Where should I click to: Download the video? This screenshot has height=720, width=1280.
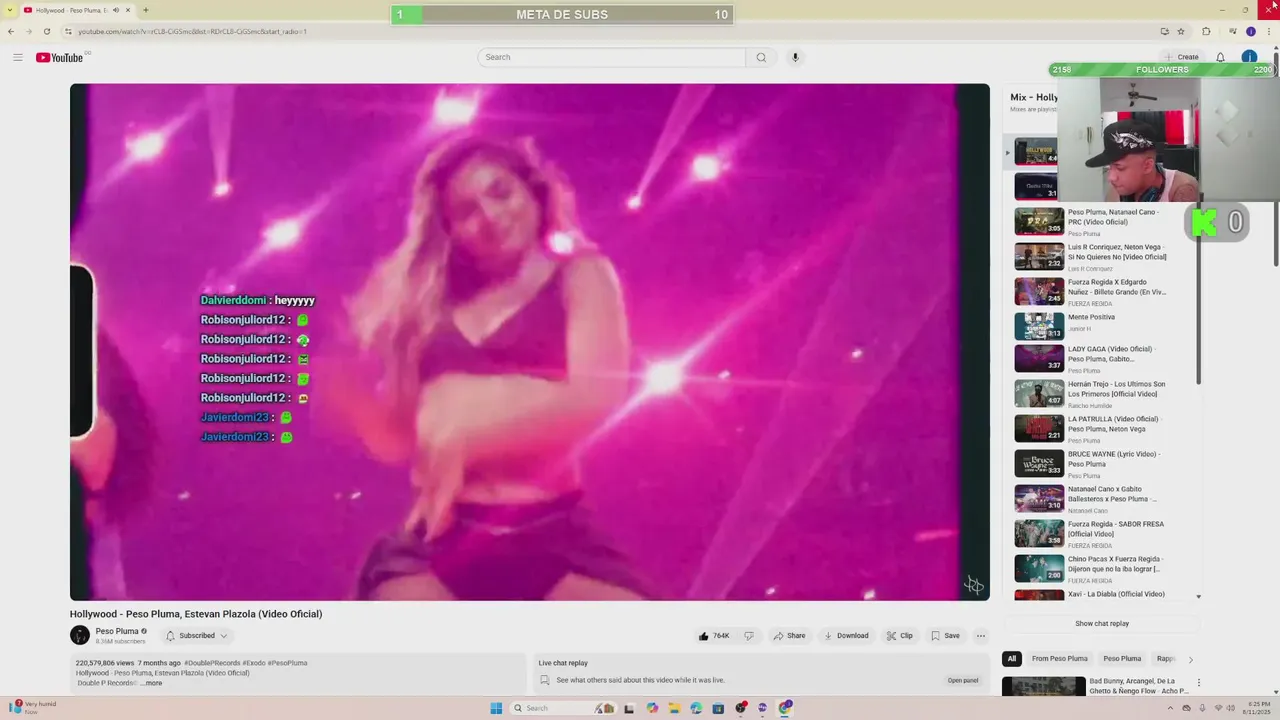[846, 636]
